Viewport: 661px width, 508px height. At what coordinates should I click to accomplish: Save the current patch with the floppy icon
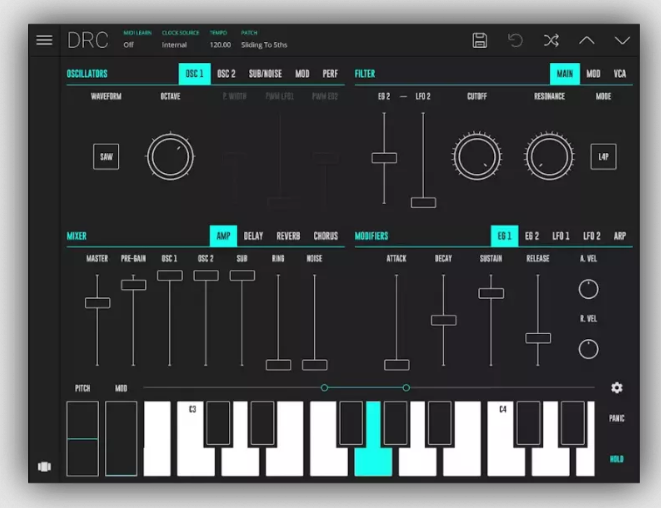480,40
